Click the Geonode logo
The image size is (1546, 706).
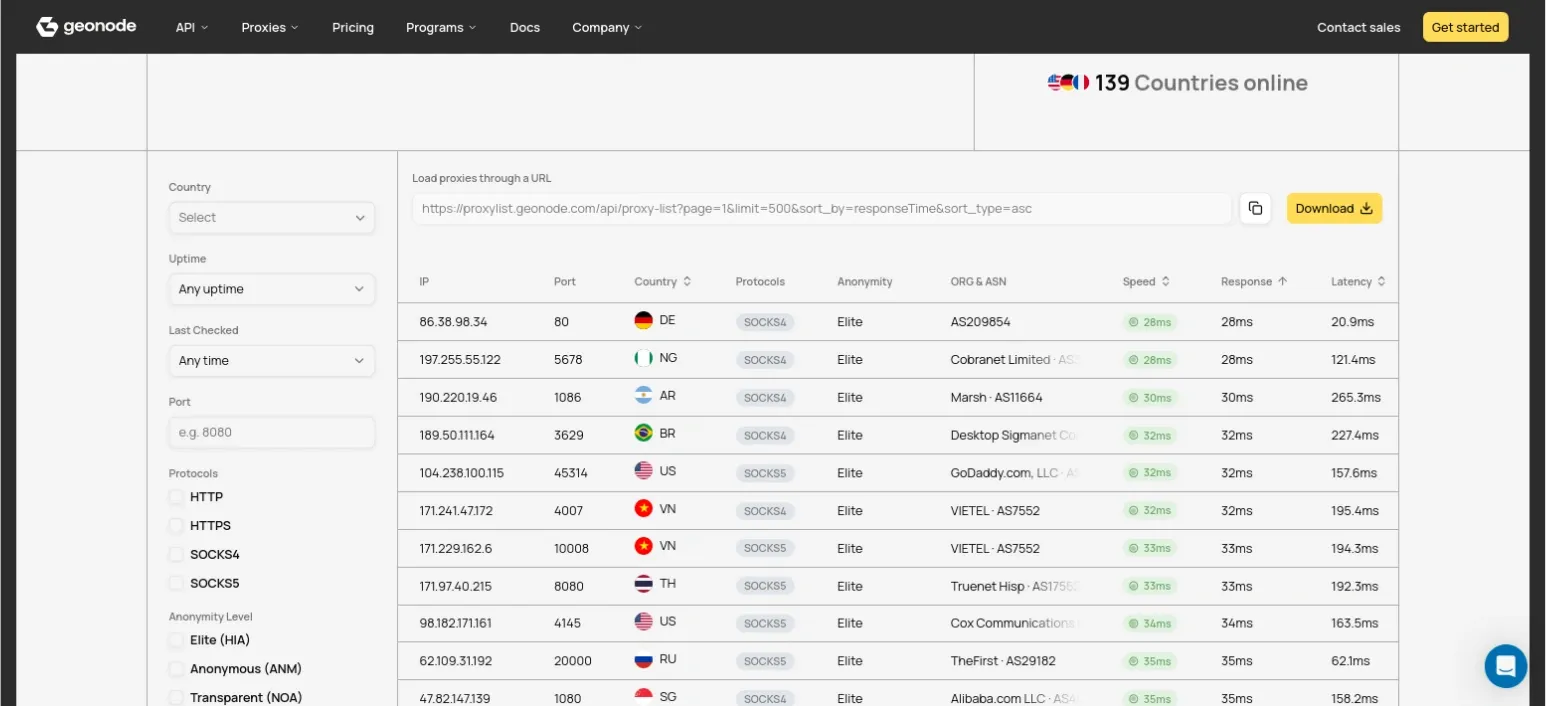[x=86, y=27]
